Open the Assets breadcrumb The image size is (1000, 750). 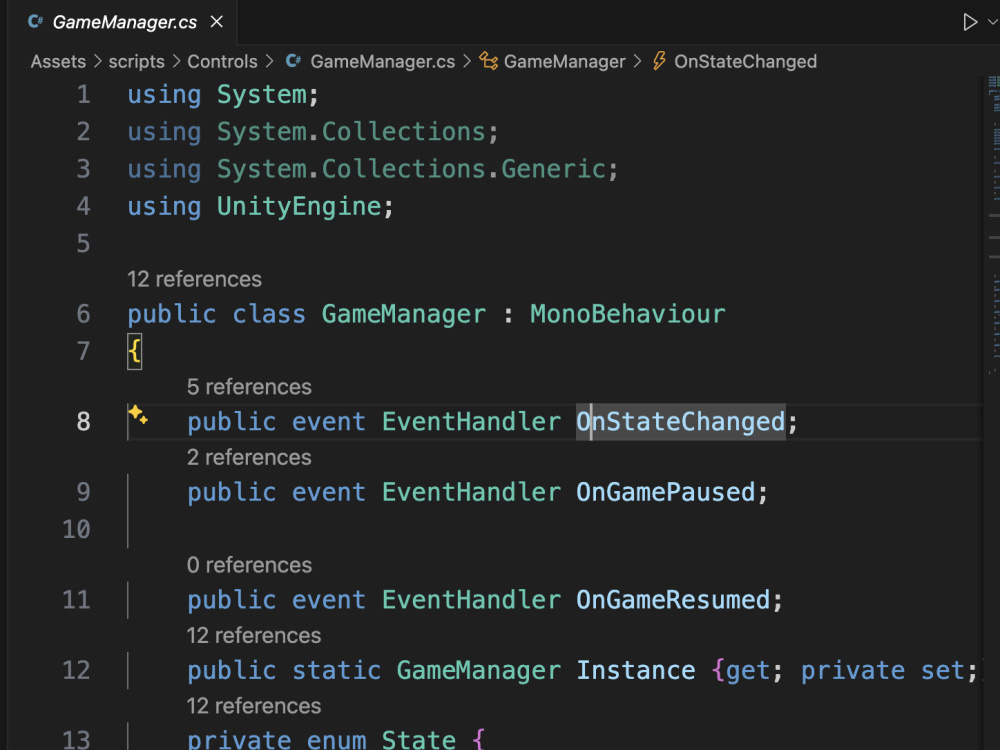pos(58,61)
